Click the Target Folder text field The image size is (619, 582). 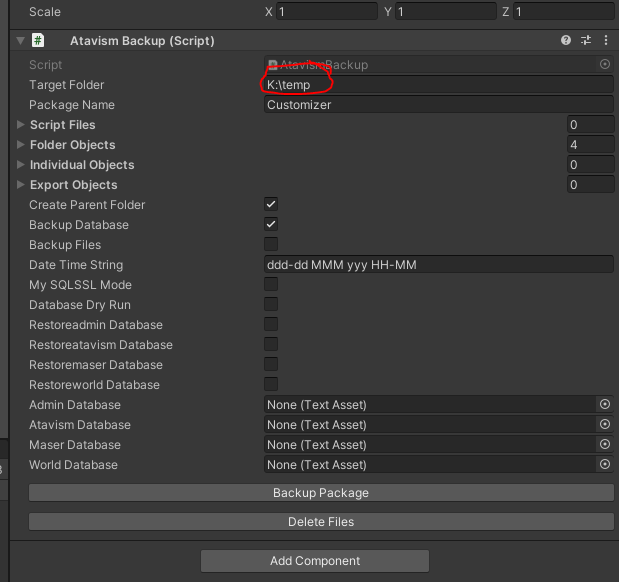(x=438, y=85)
